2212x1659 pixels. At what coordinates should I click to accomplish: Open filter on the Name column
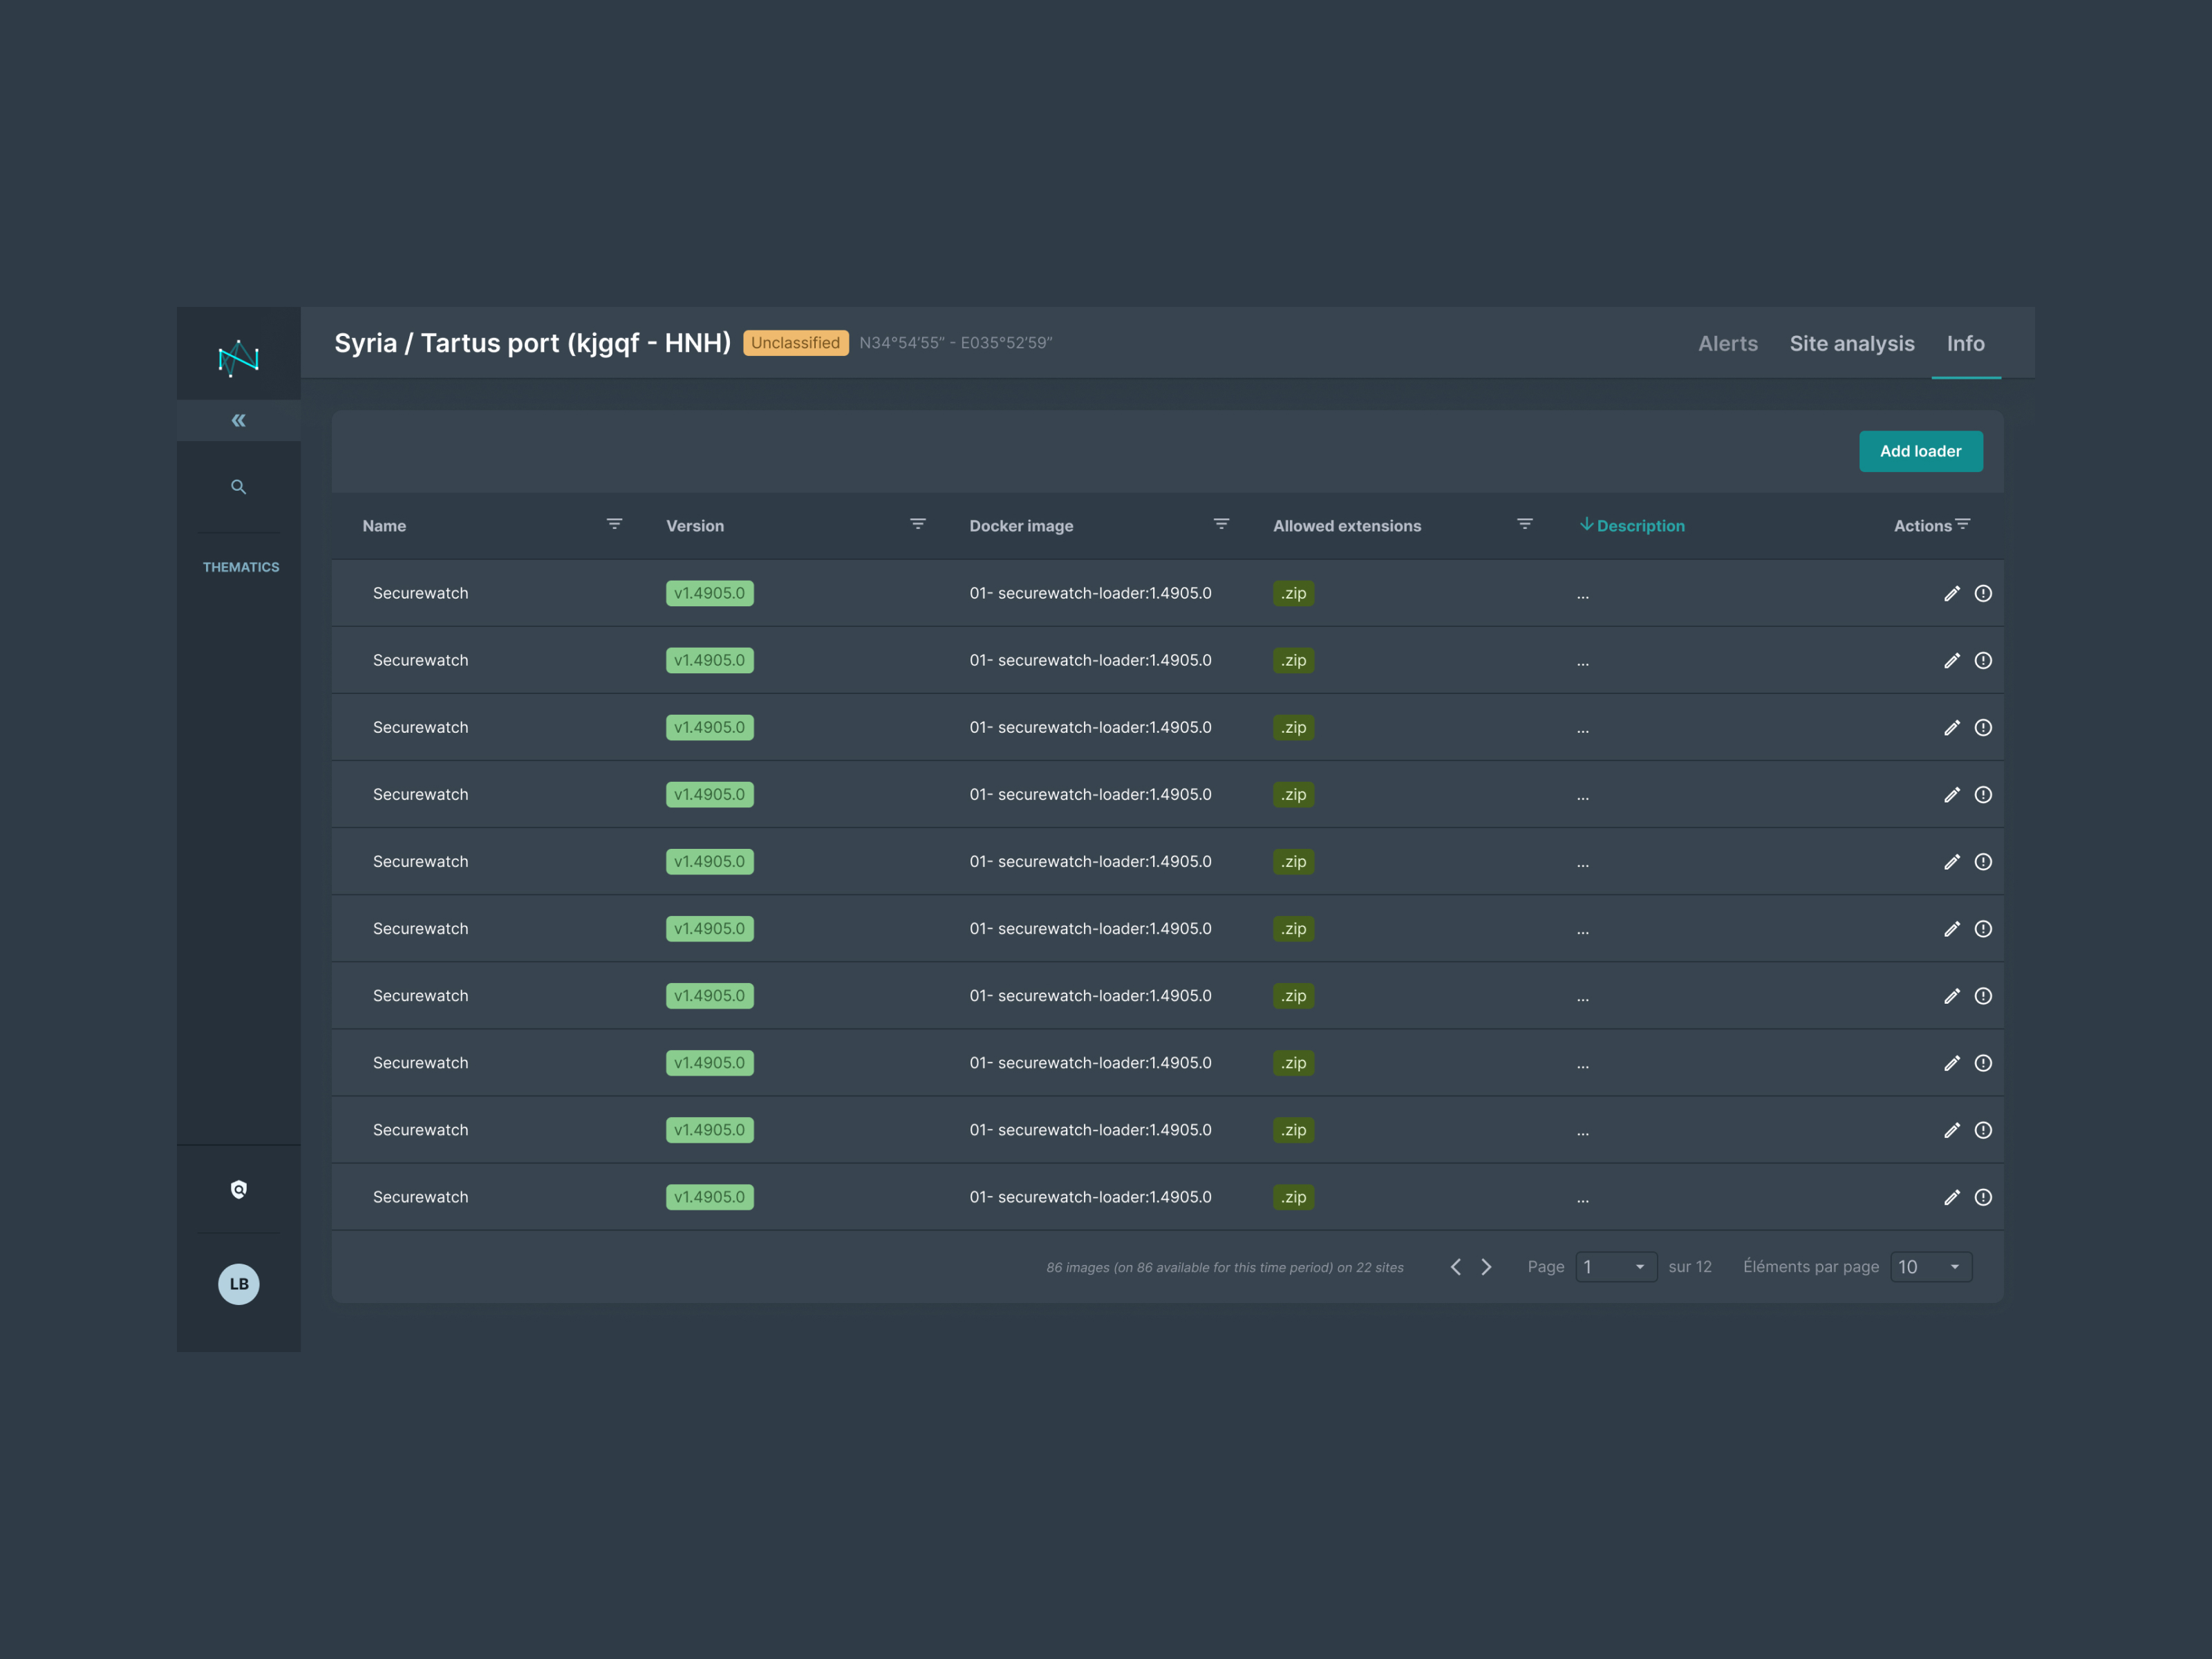coord(614,524)
